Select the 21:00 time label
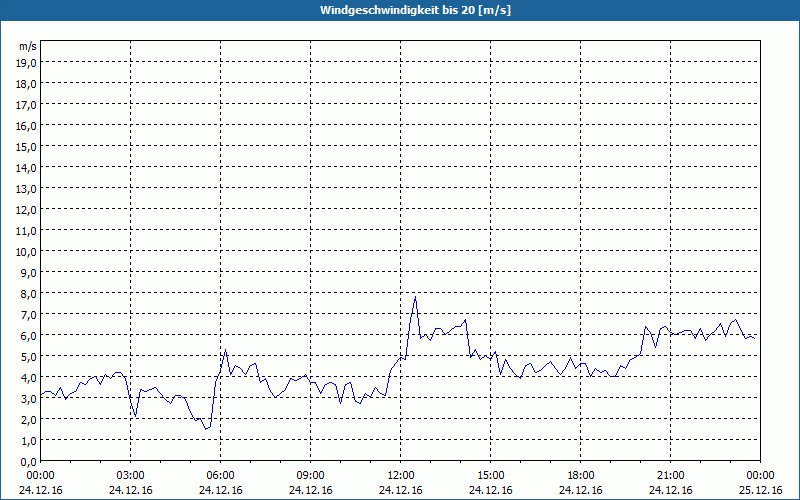The width and height of the screenshot is (800, 500). click(x=670, y=476)
